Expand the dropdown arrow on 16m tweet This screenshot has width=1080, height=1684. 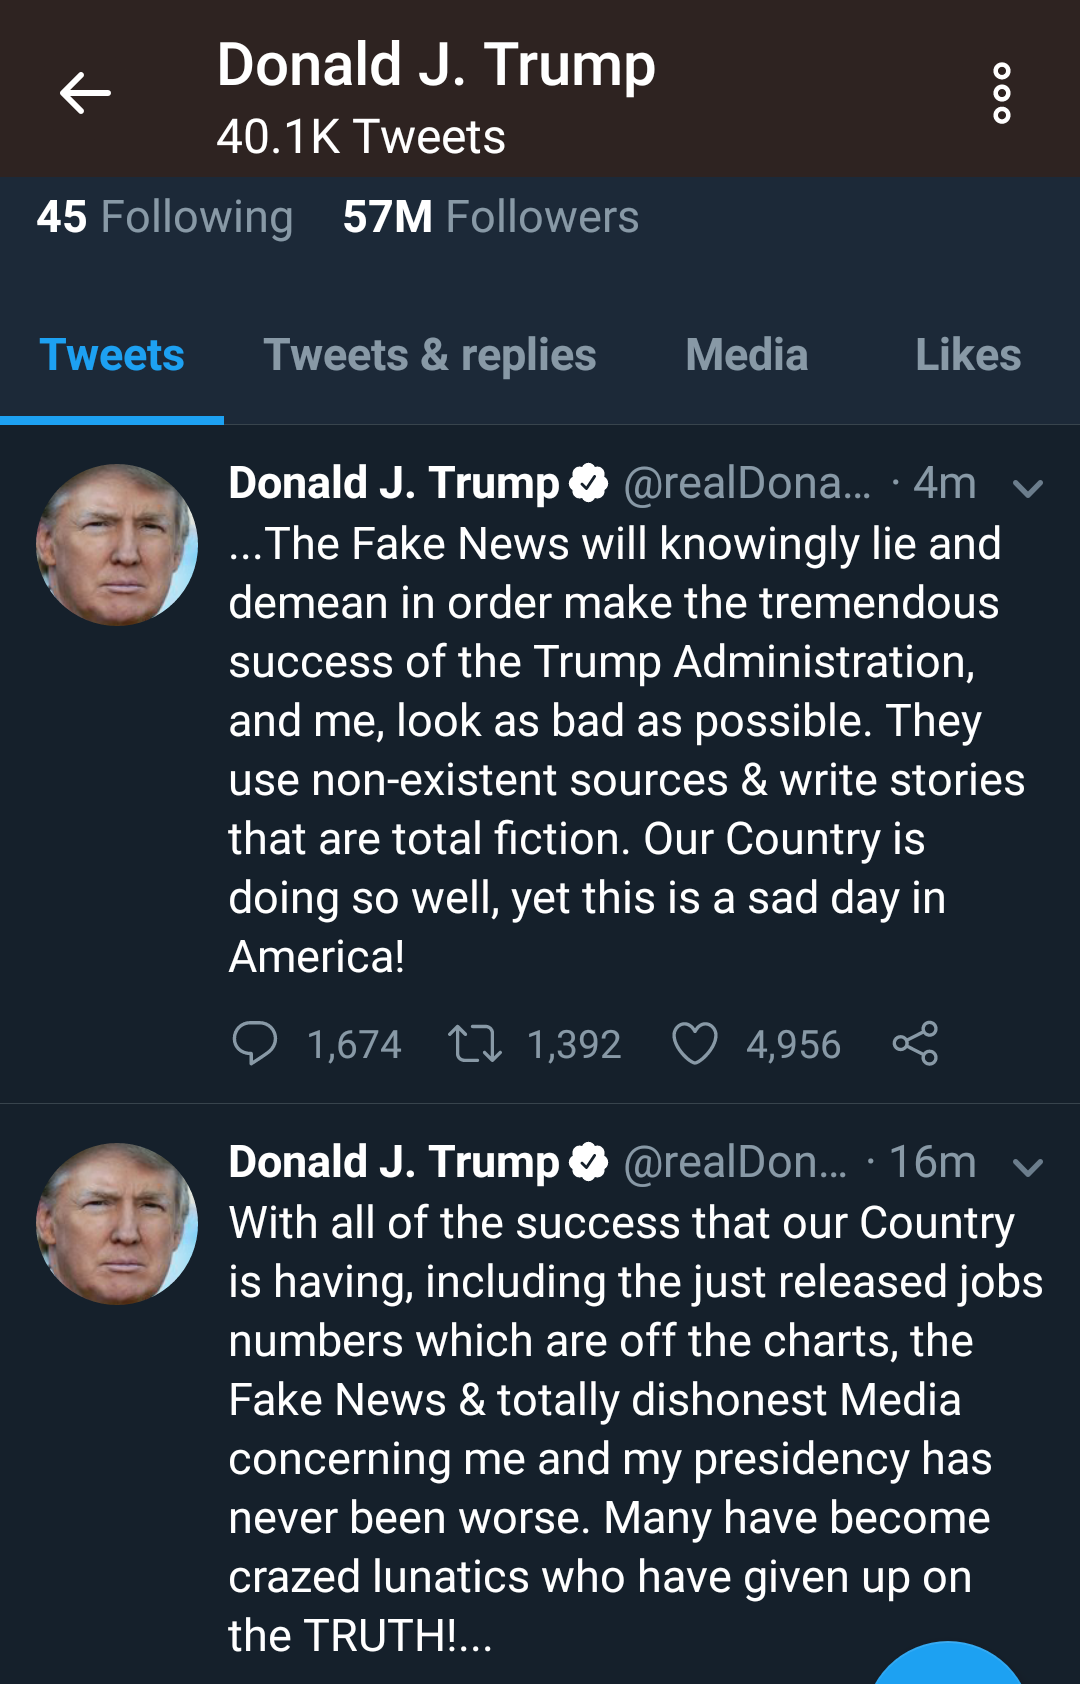pos(1027,1167)
